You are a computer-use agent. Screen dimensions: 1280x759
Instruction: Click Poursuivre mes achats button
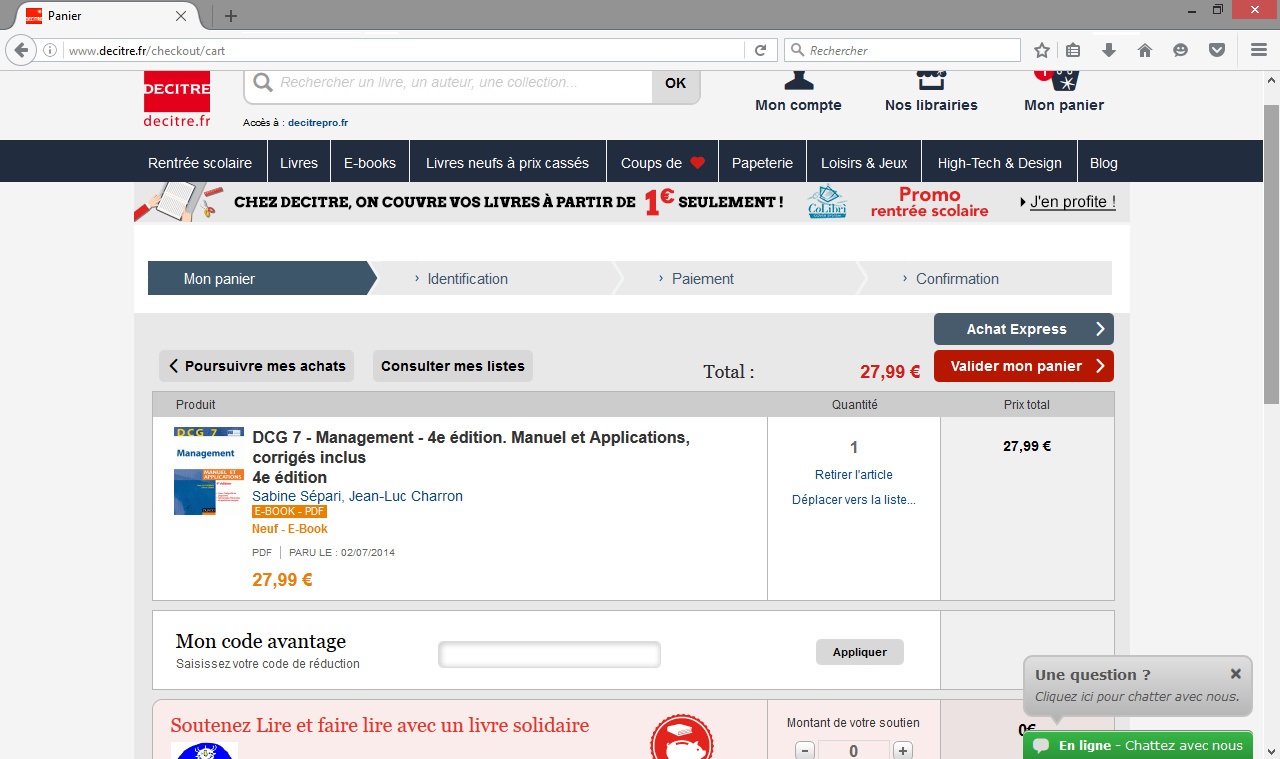[x=257, y=366]
